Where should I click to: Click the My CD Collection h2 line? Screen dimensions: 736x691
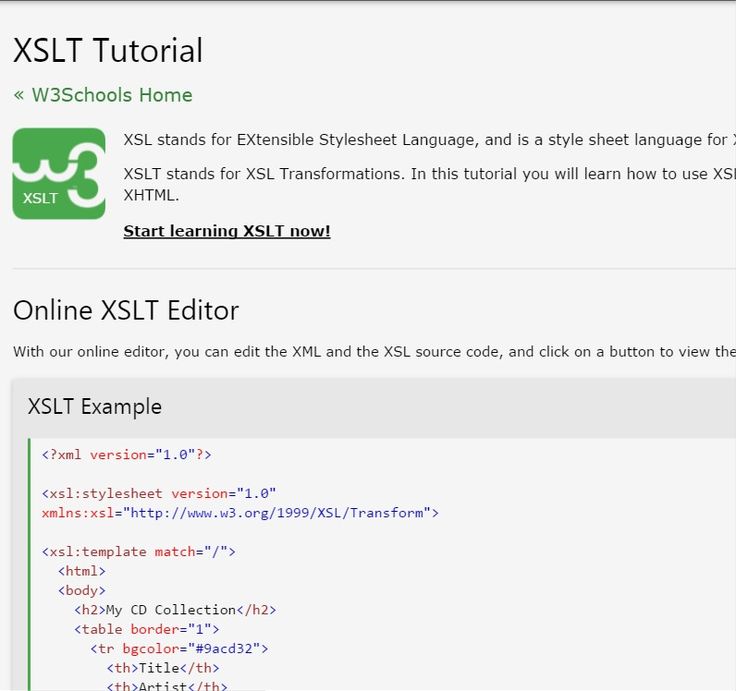pyautogui.click(x=175, y=610)
